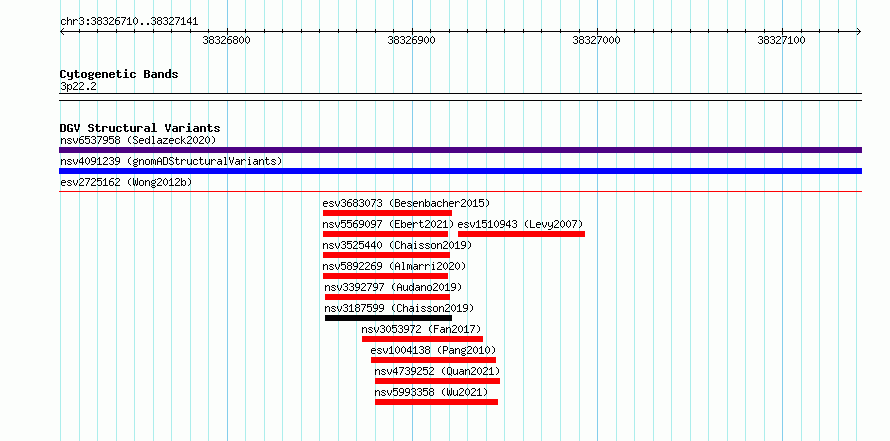
Task: Click the DGV Structural Variants track title
Action: pyautogui.click(x=140, y=128)
